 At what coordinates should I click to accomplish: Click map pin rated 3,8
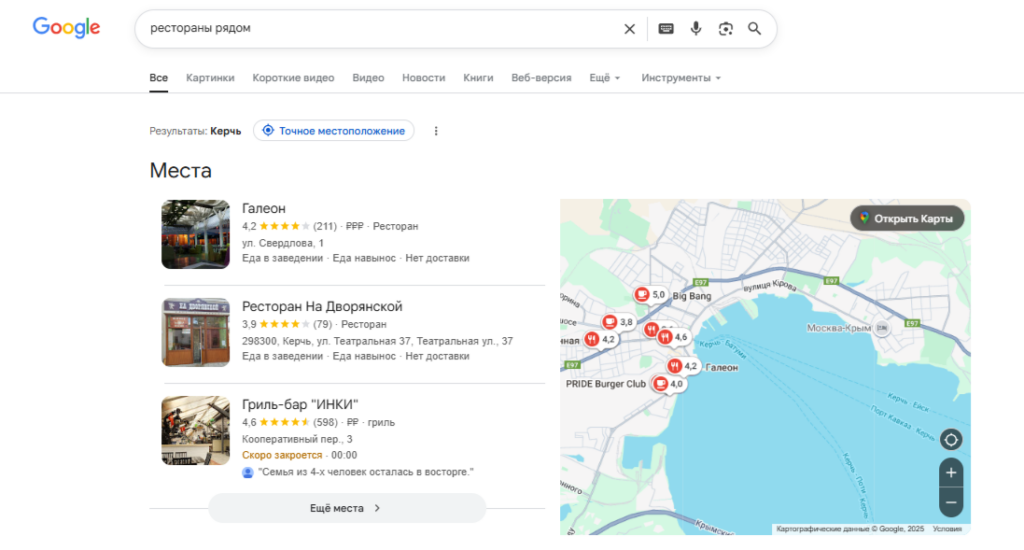pyautogui.click(x=617, y=321)
